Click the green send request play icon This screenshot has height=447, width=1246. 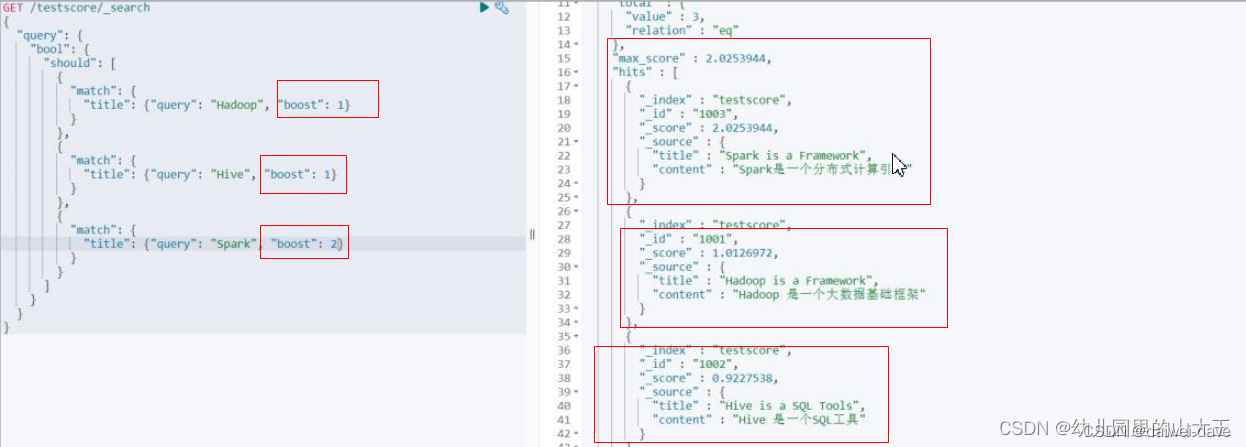(485, 7)
